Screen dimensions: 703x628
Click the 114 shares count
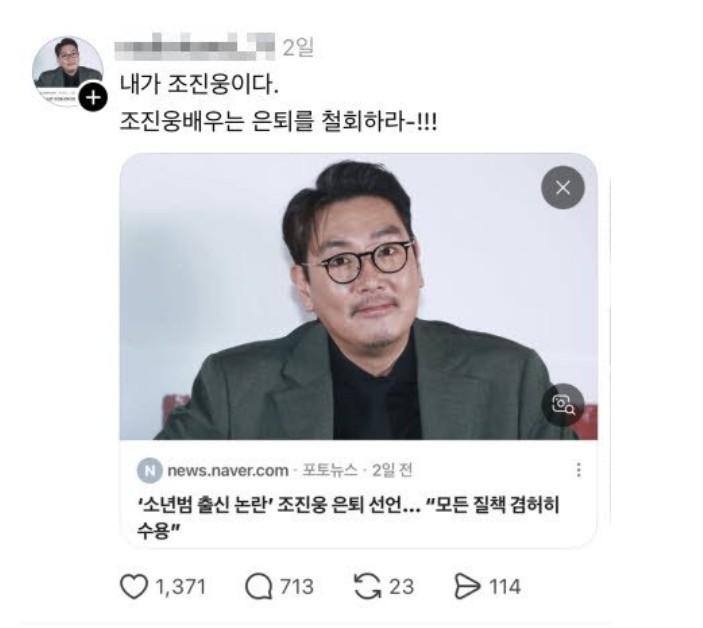coord(505,587)
